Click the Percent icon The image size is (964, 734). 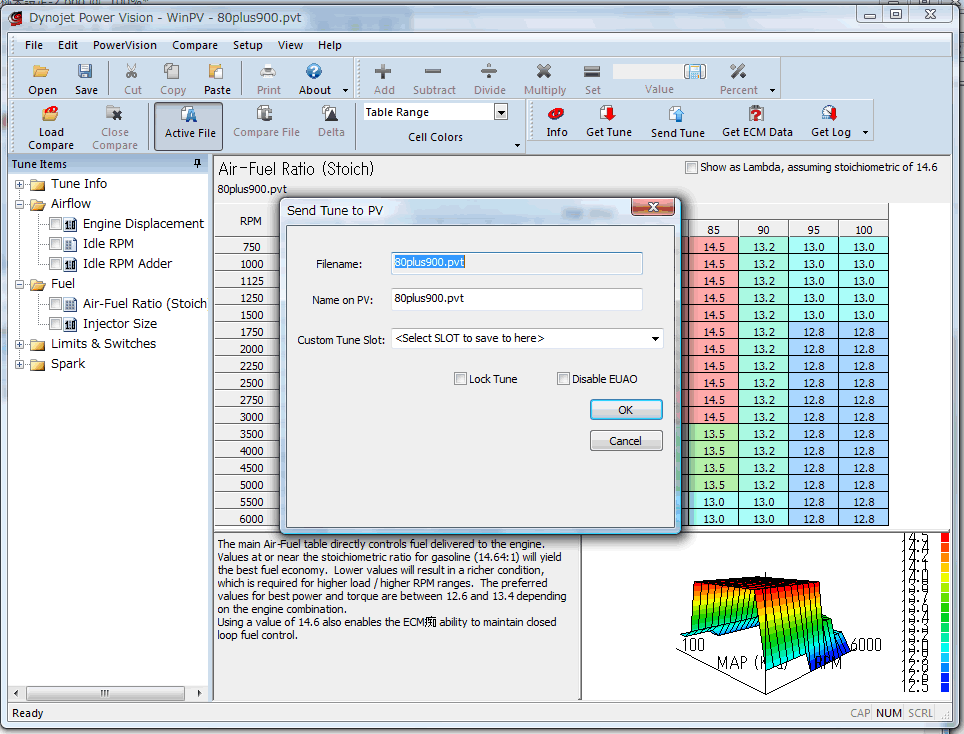pos(738,72)
